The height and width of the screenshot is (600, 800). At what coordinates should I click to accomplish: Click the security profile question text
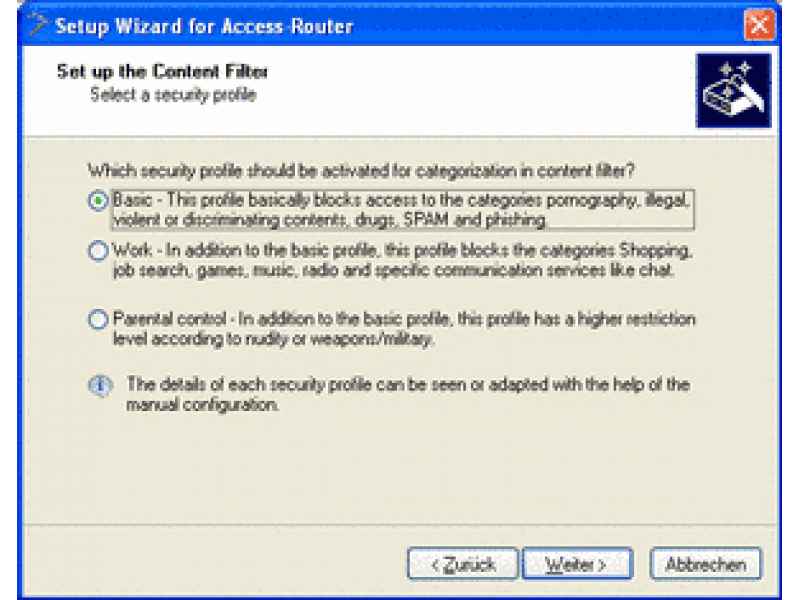pyautogui.click(x=361, y=170)
